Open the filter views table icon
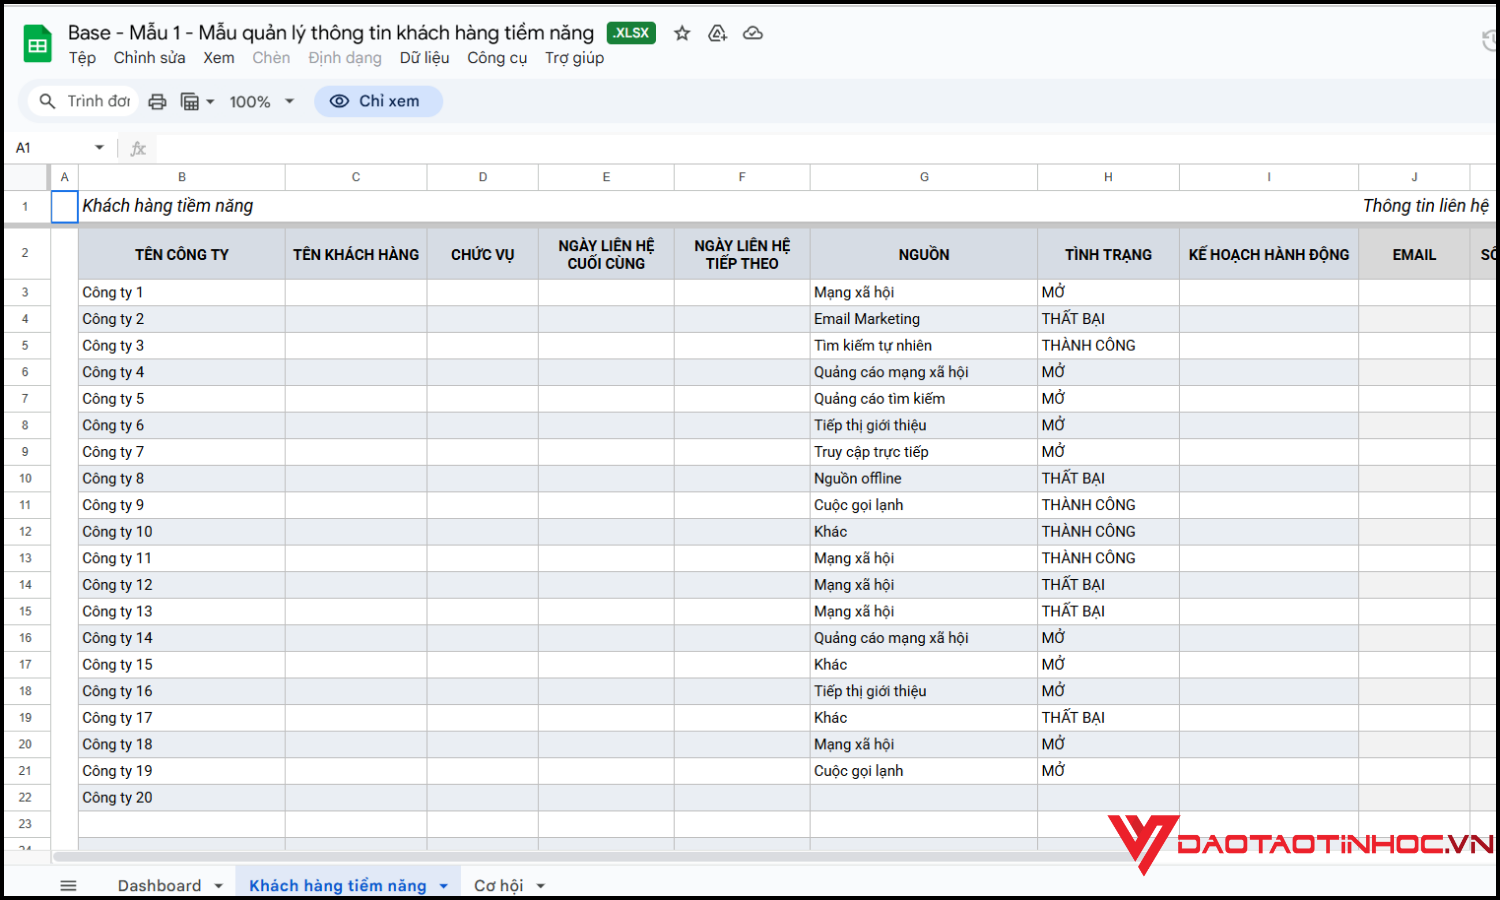The width and height of the screenshot is (1500, 900). pos(190,101)
